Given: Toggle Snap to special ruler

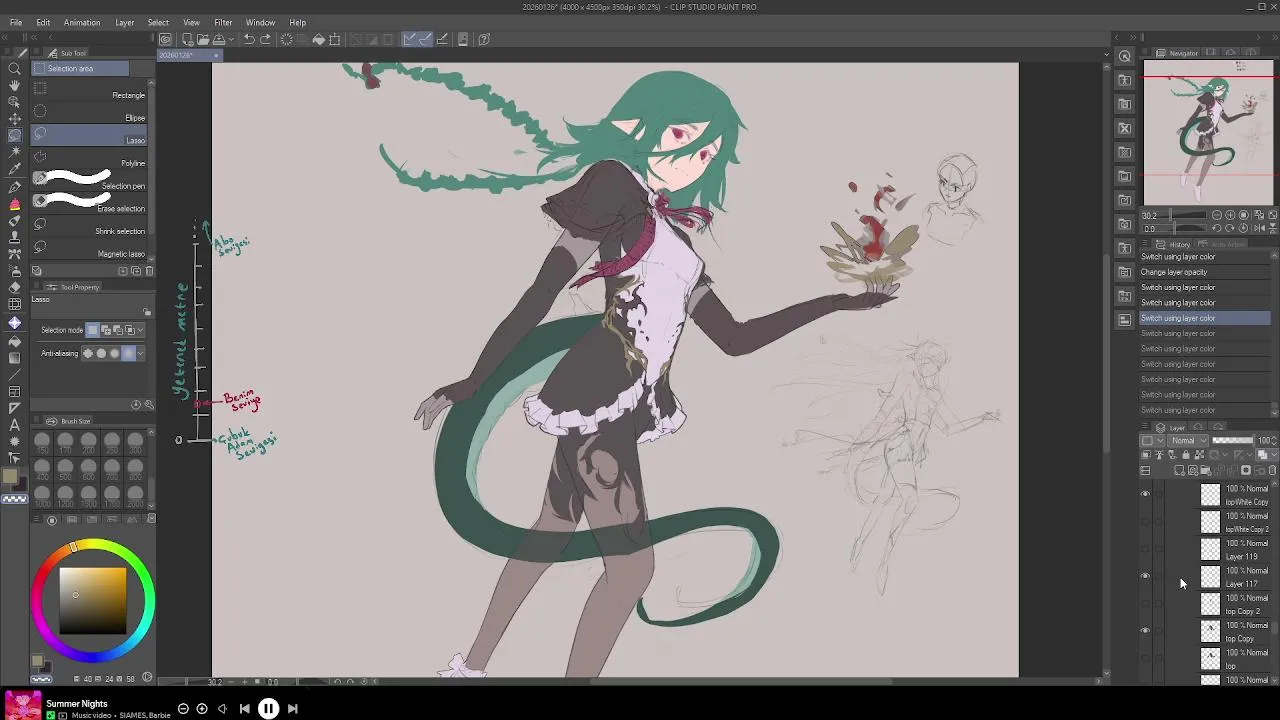Looking at the screenshot, I should pyautogui.click(x=426, y=40).
